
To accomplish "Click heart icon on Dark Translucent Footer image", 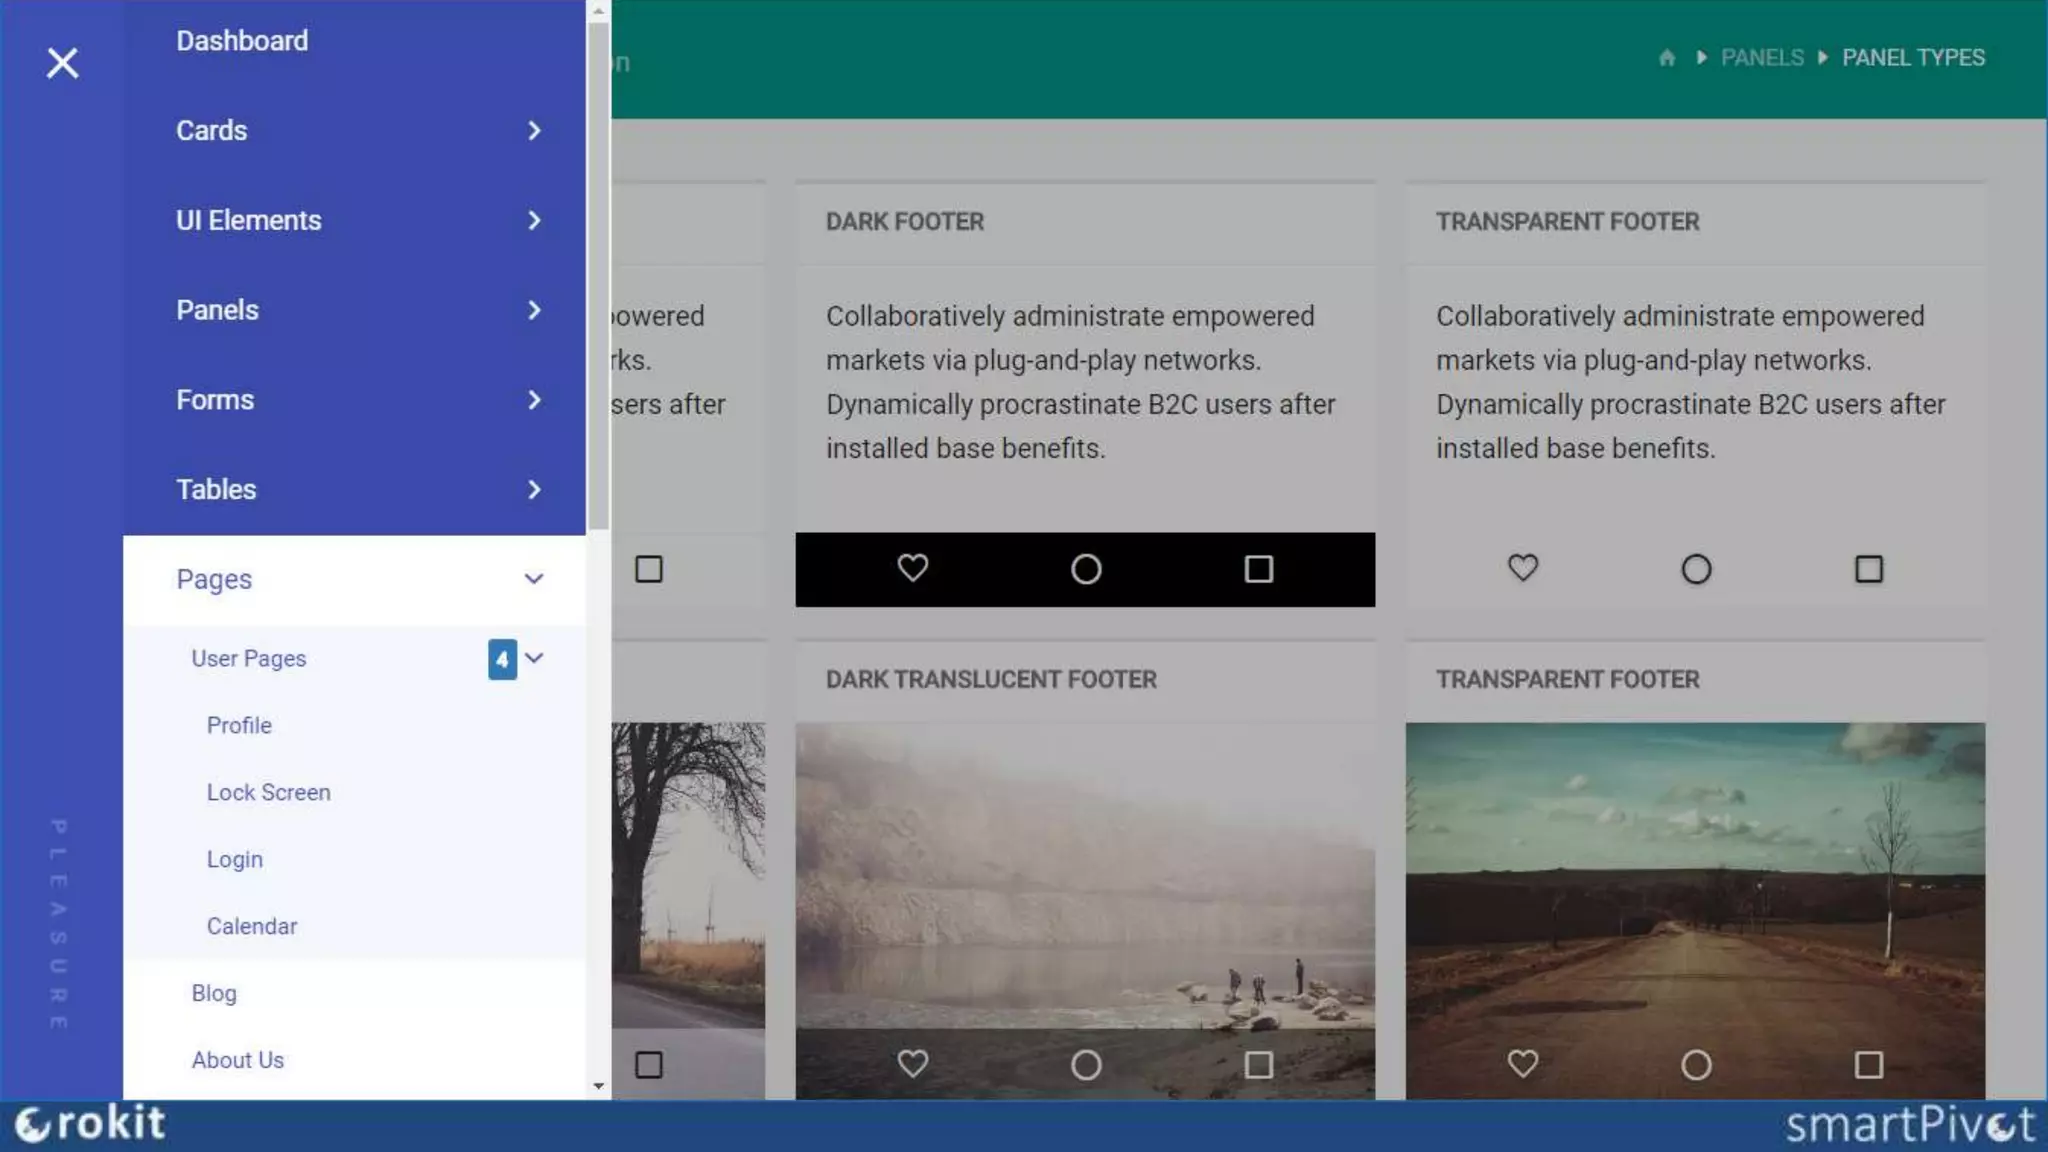I will click(912, 1063).
